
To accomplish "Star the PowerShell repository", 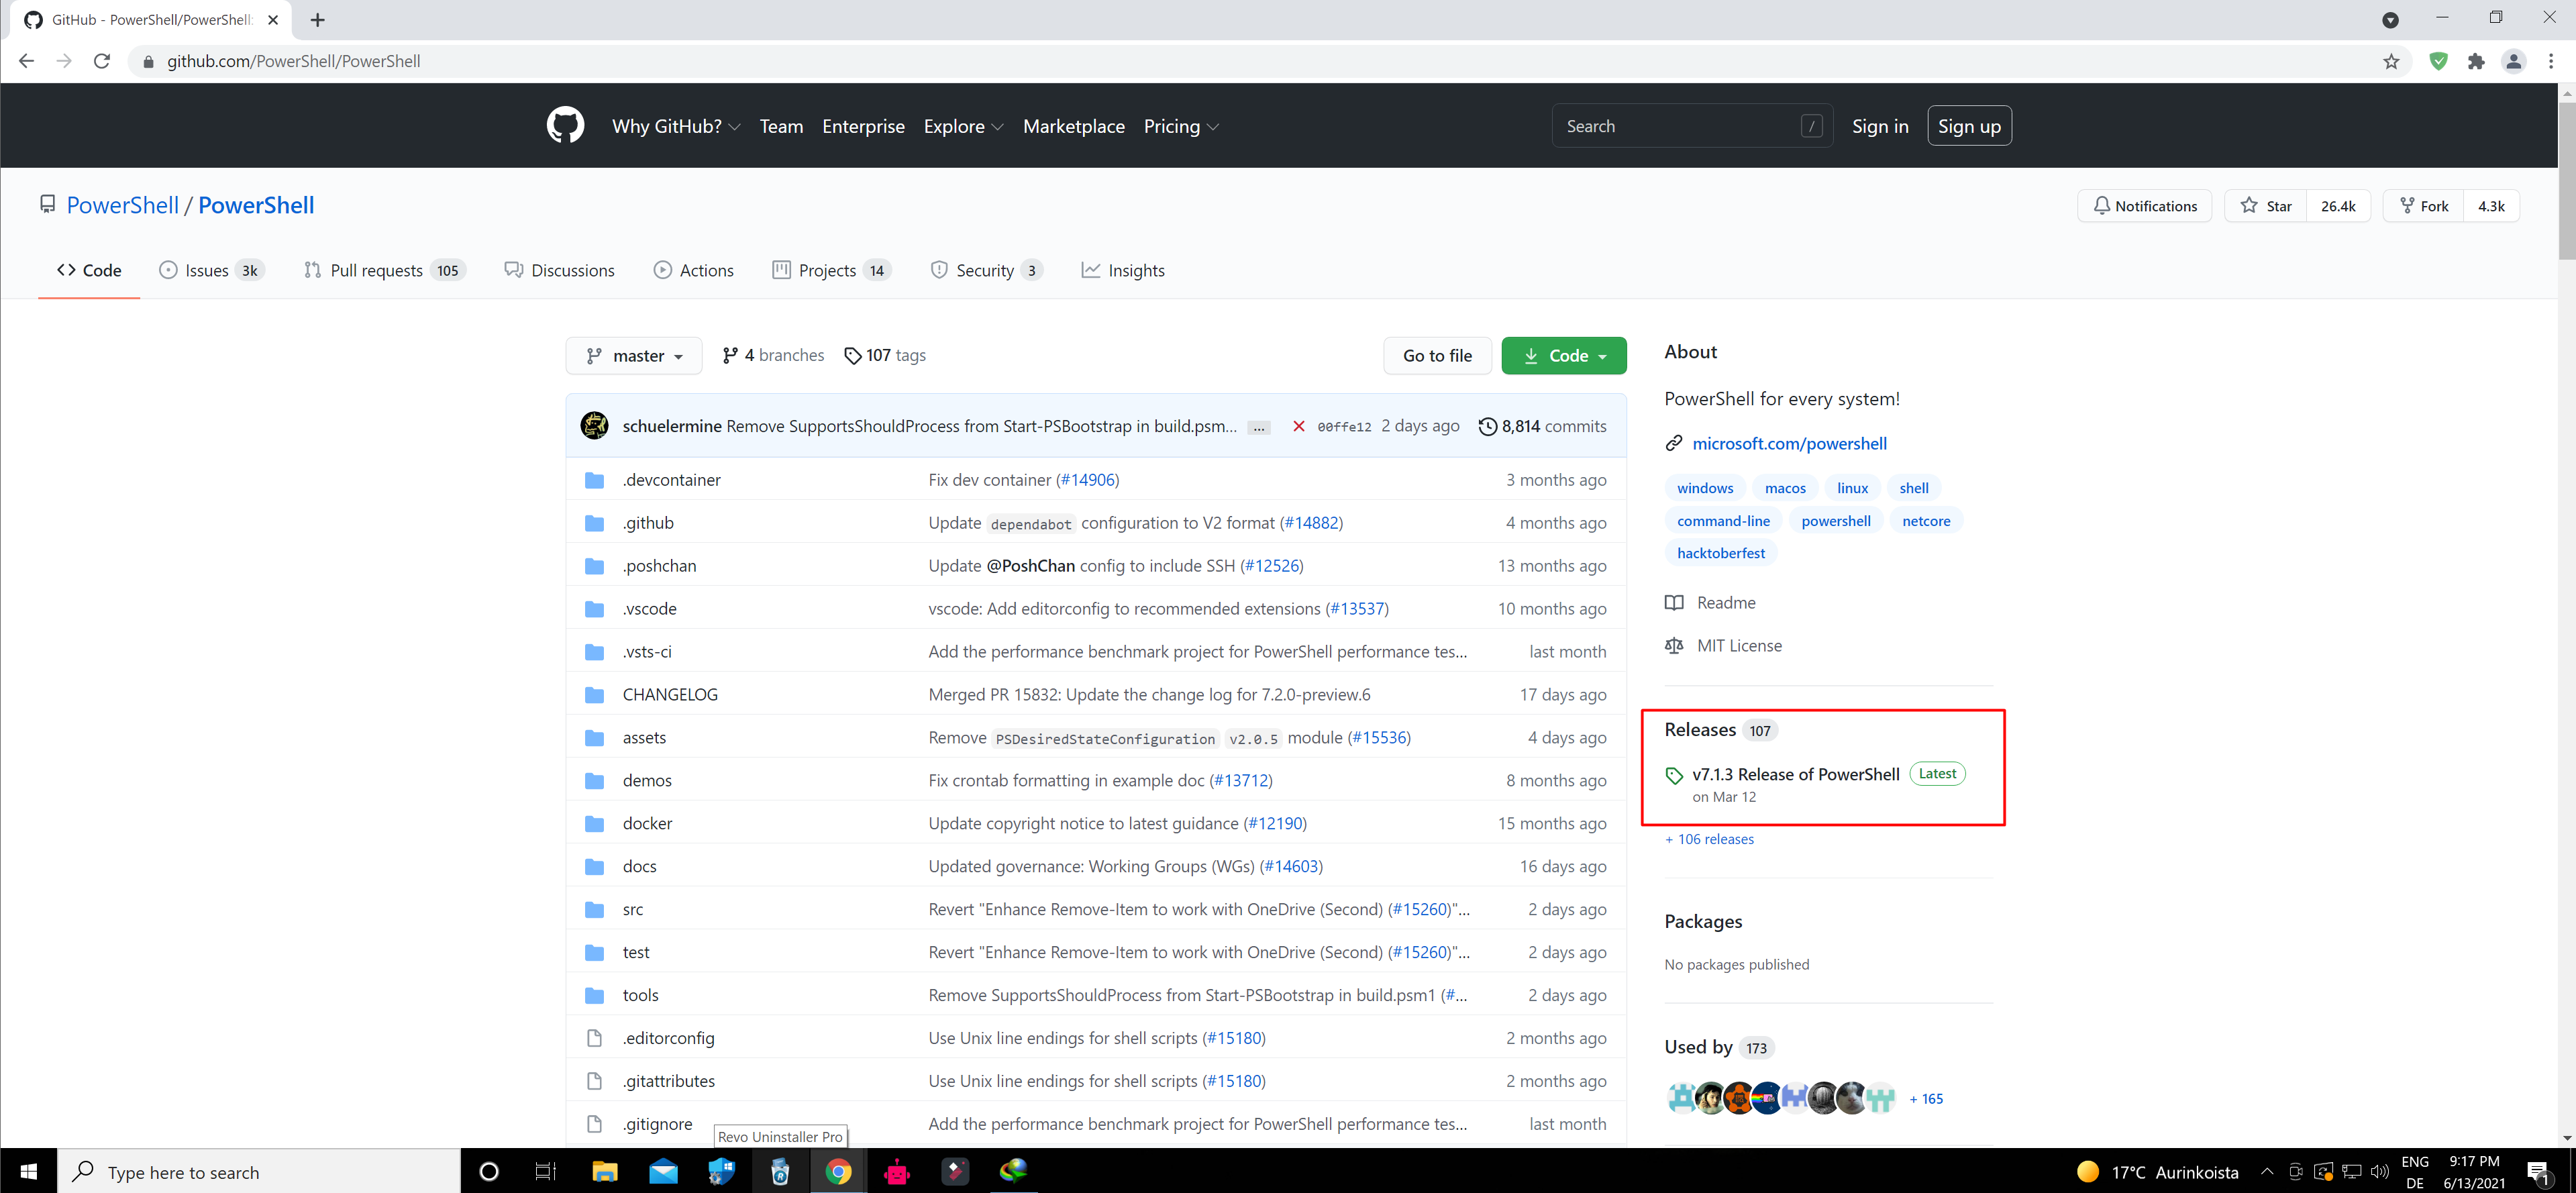I will click(x=2265, y=206).
